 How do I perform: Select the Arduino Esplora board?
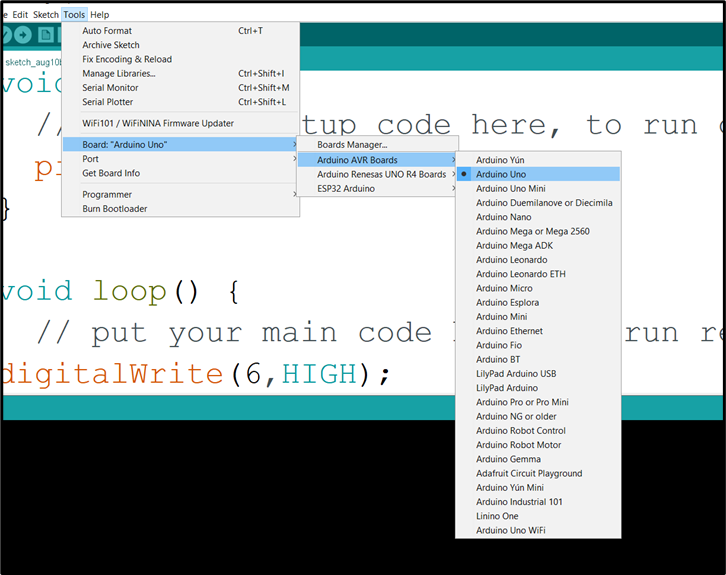pos(538,302)
